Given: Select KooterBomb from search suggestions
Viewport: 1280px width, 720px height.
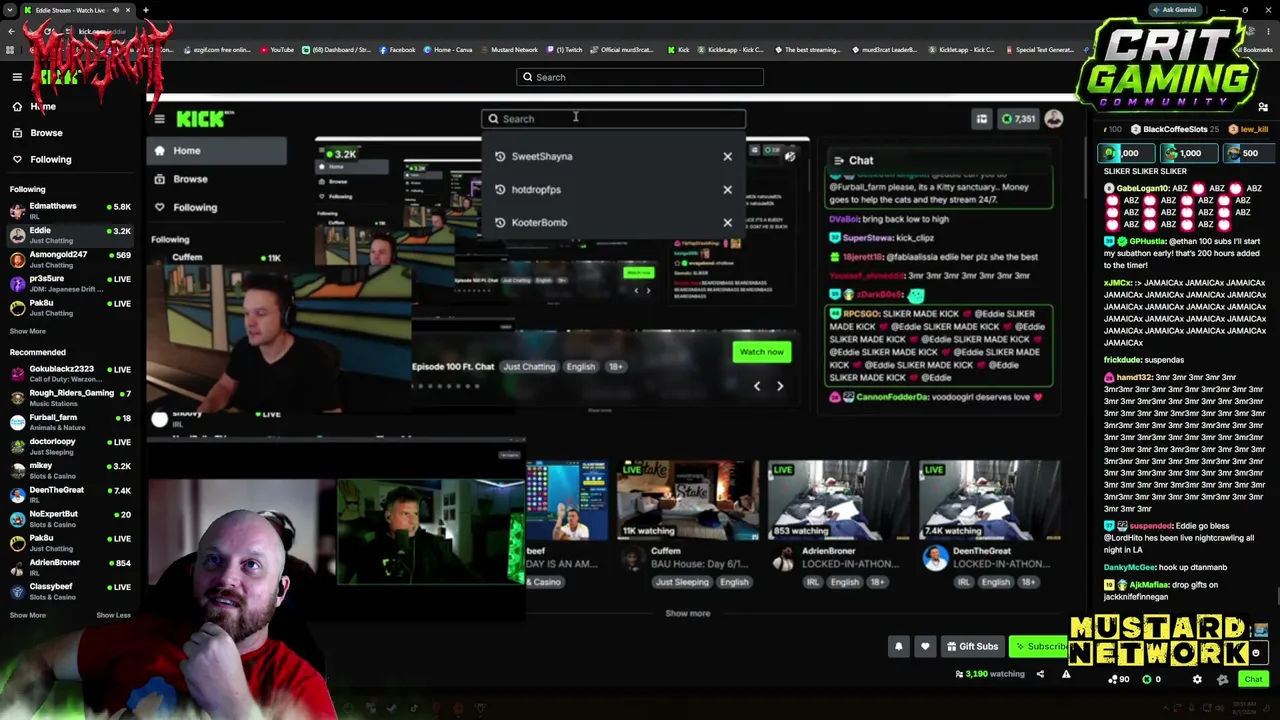Looking at the screenshot, I should (539, 223).
